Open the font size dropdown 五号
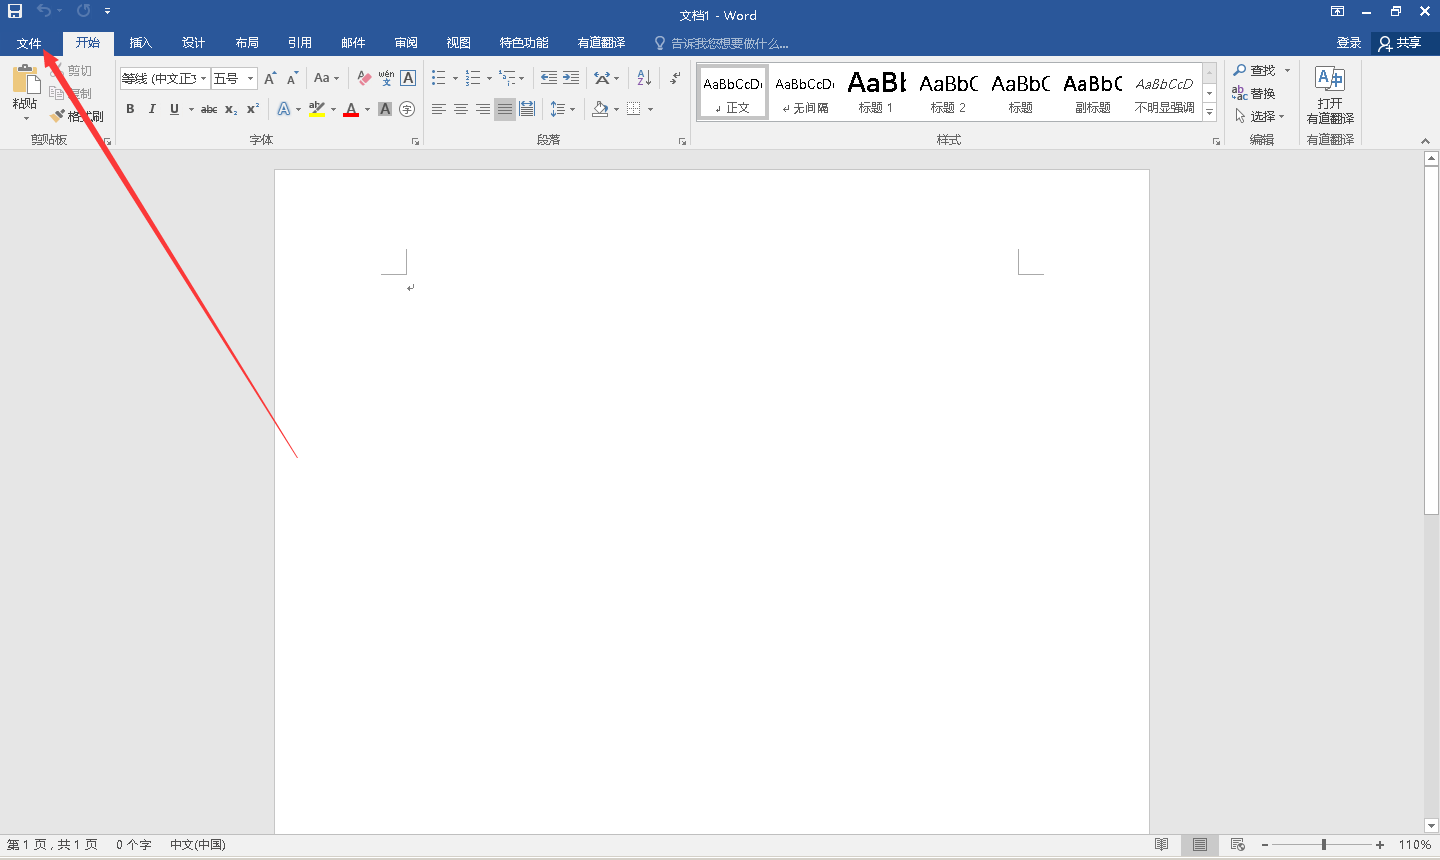1440x860 pixels. (250, 78)
